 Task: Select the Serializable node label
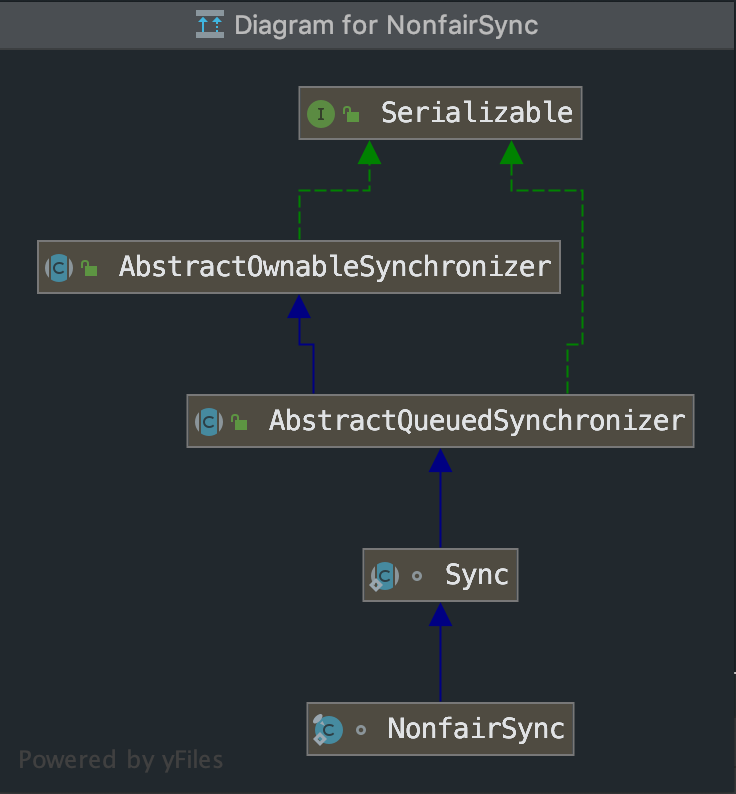pos(476,112)
